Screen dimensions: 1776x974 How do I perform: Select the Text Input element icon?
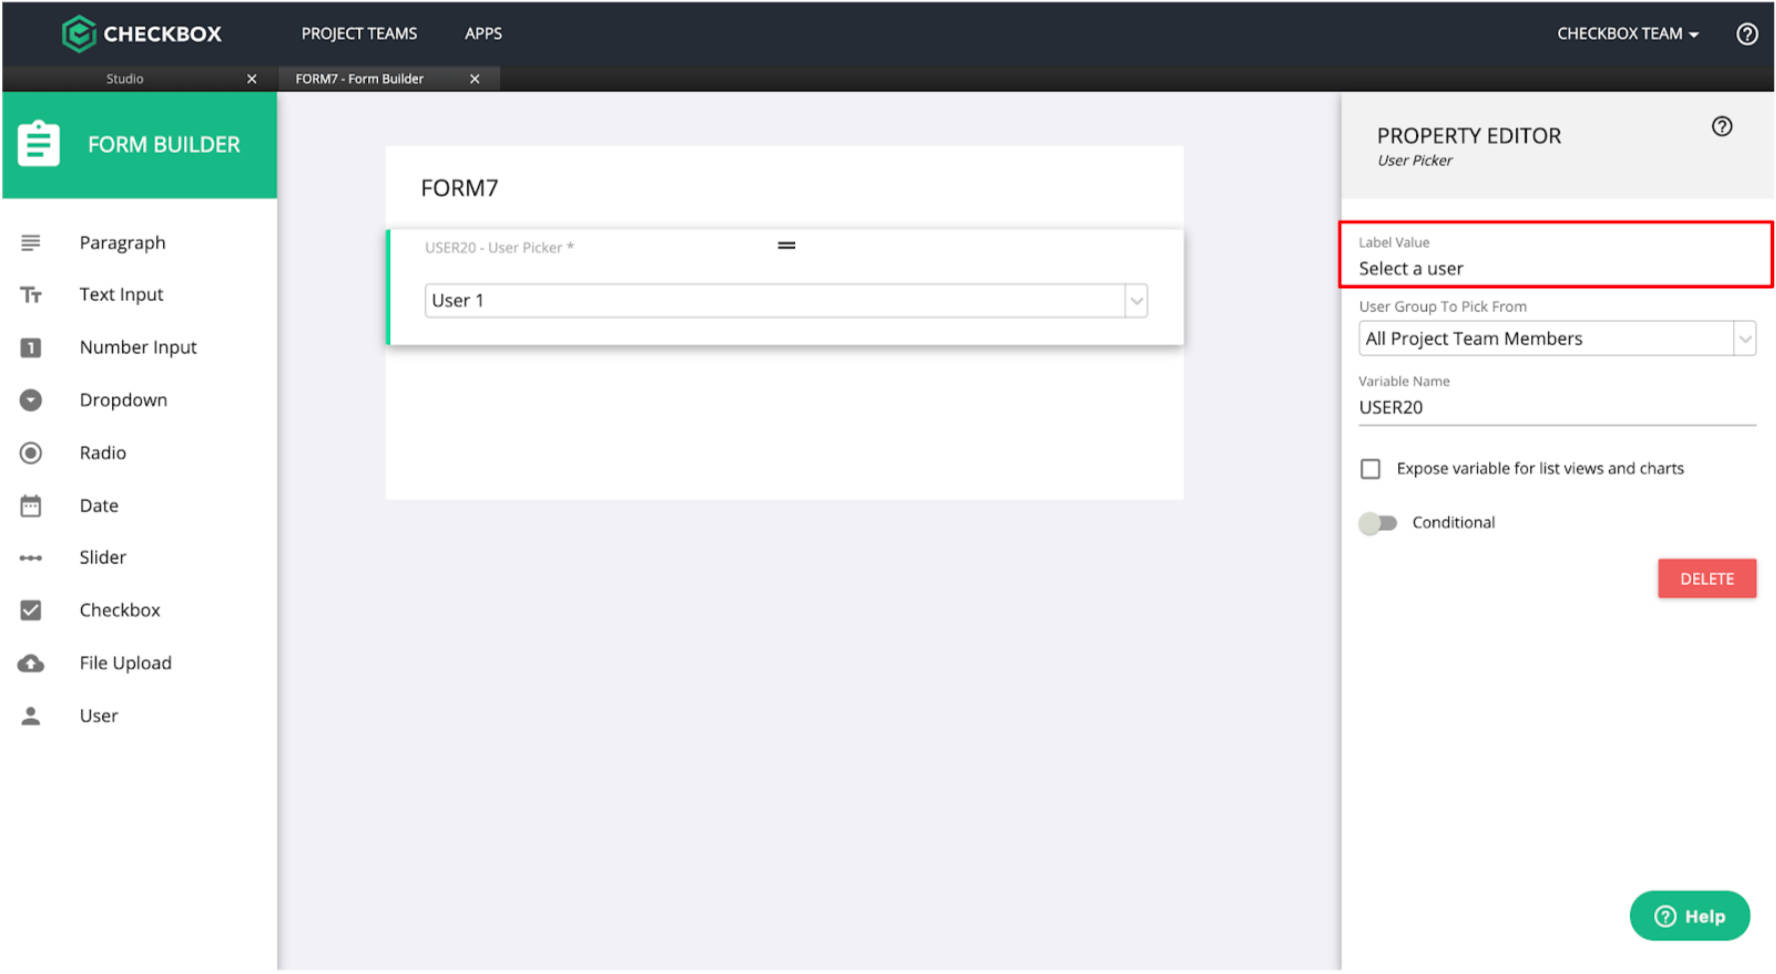(31, 294)
